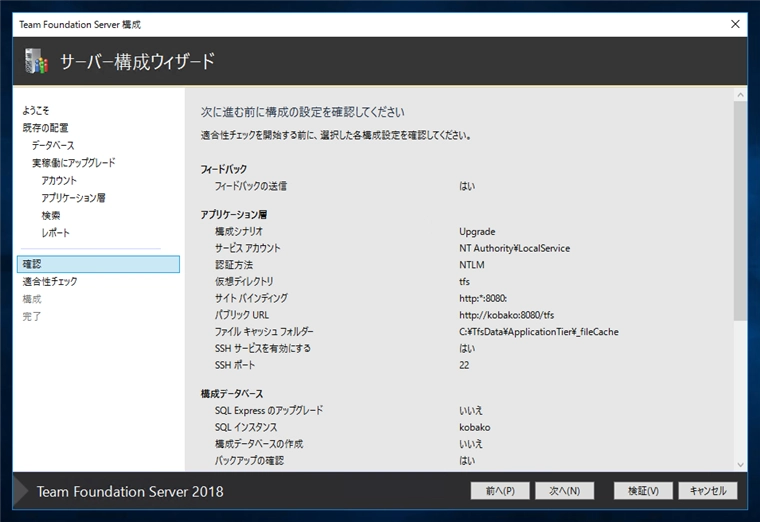Click the vertical scrollbar thumb
Screen dimensions: 760x522
(740, 211)
